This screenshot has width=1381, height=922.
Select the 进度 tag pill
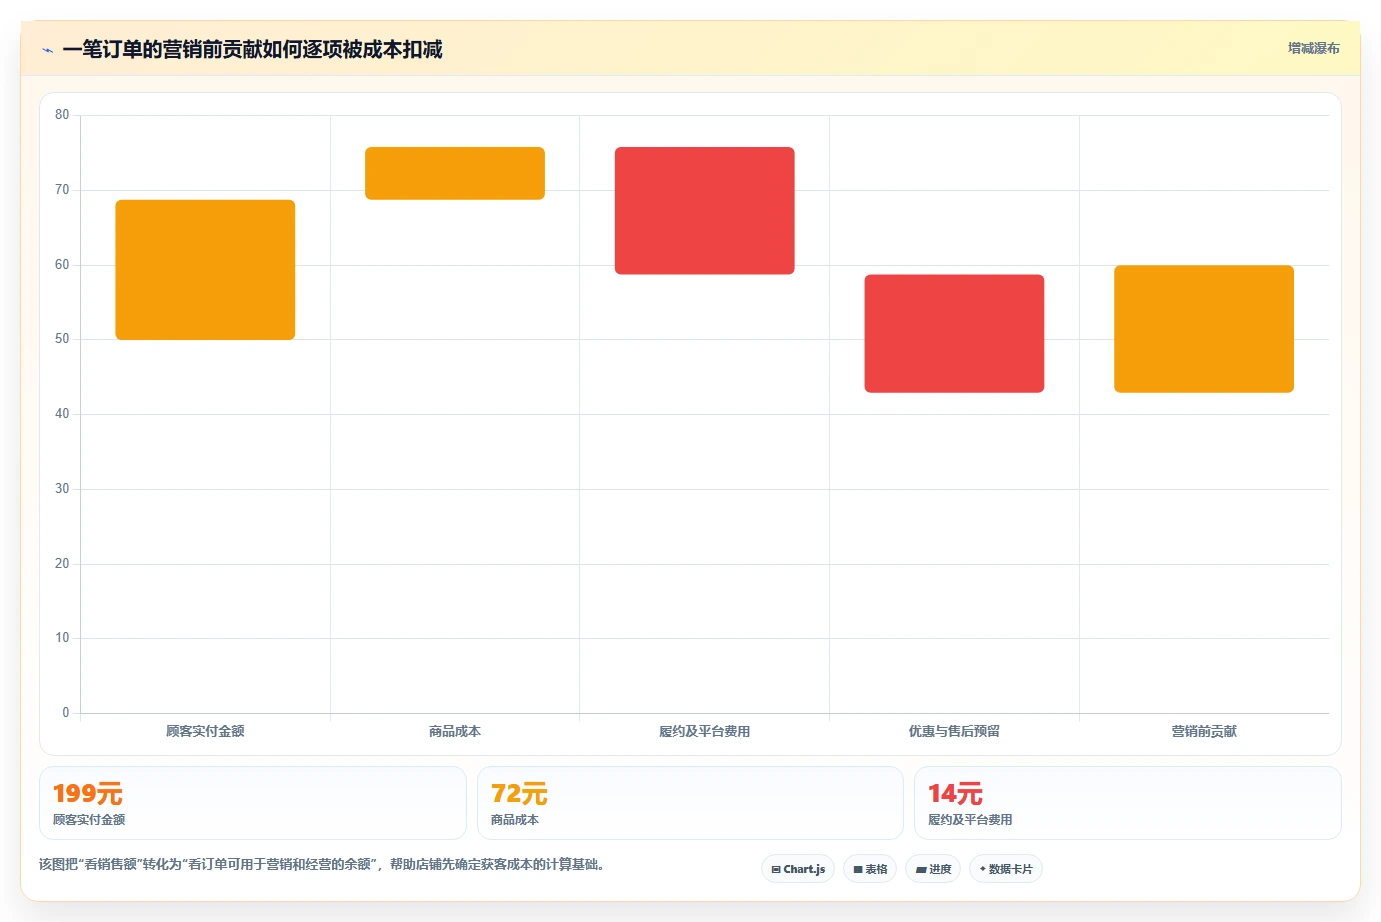(933, 869)
